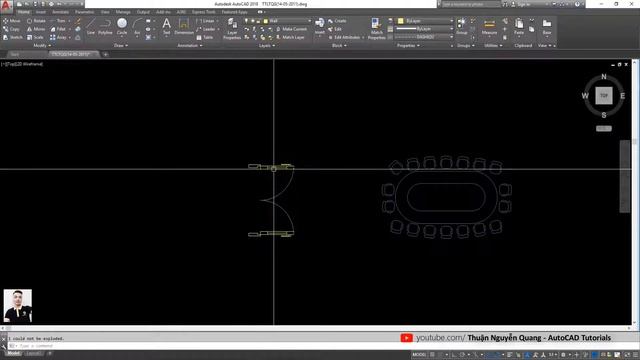Expand the Modify panel
This screenshot has width=640, height=360.
(42, 46)
